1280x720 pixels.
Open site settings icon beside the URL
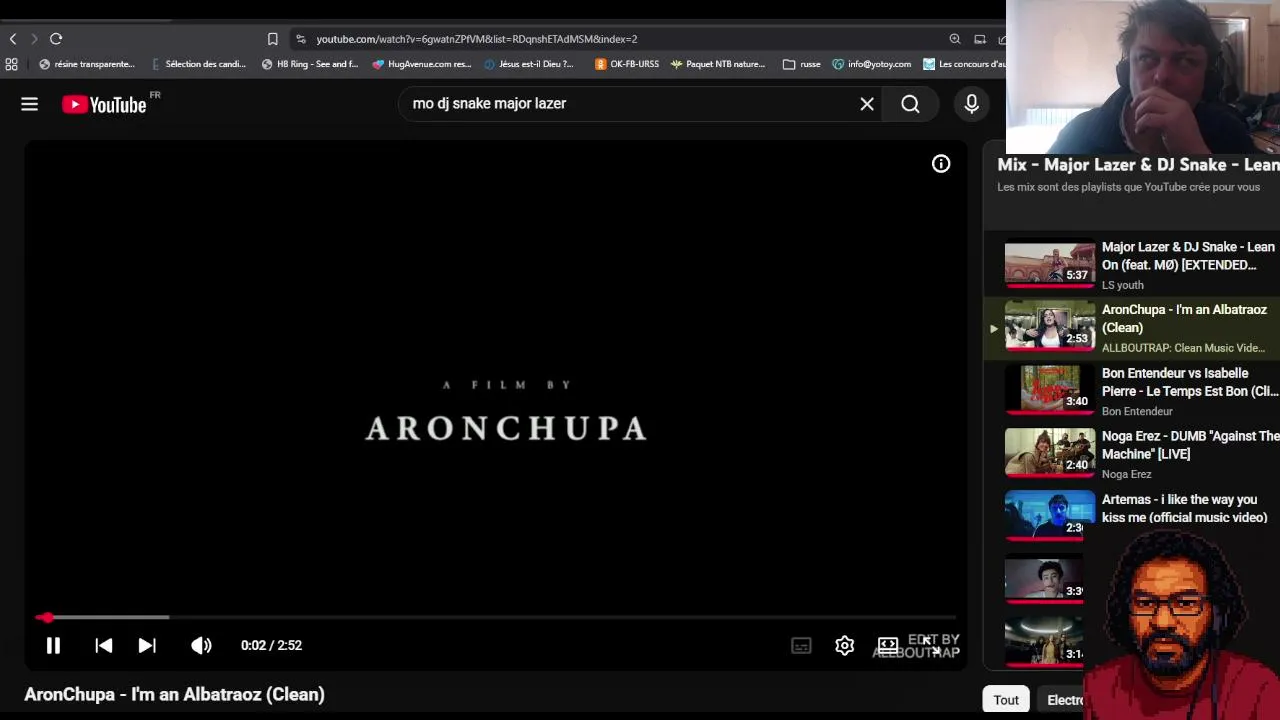tap(301, 39)
